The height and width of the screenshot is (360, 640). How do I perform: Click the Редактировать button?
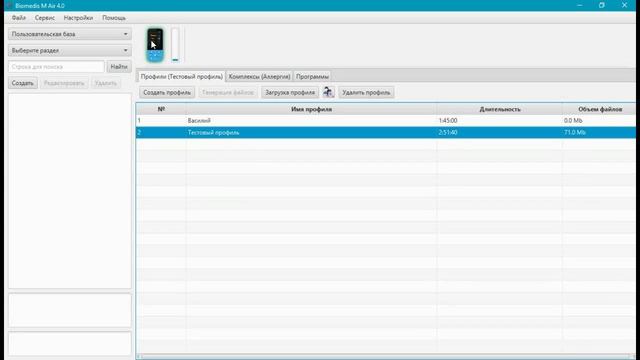click(x=64, y=83)
